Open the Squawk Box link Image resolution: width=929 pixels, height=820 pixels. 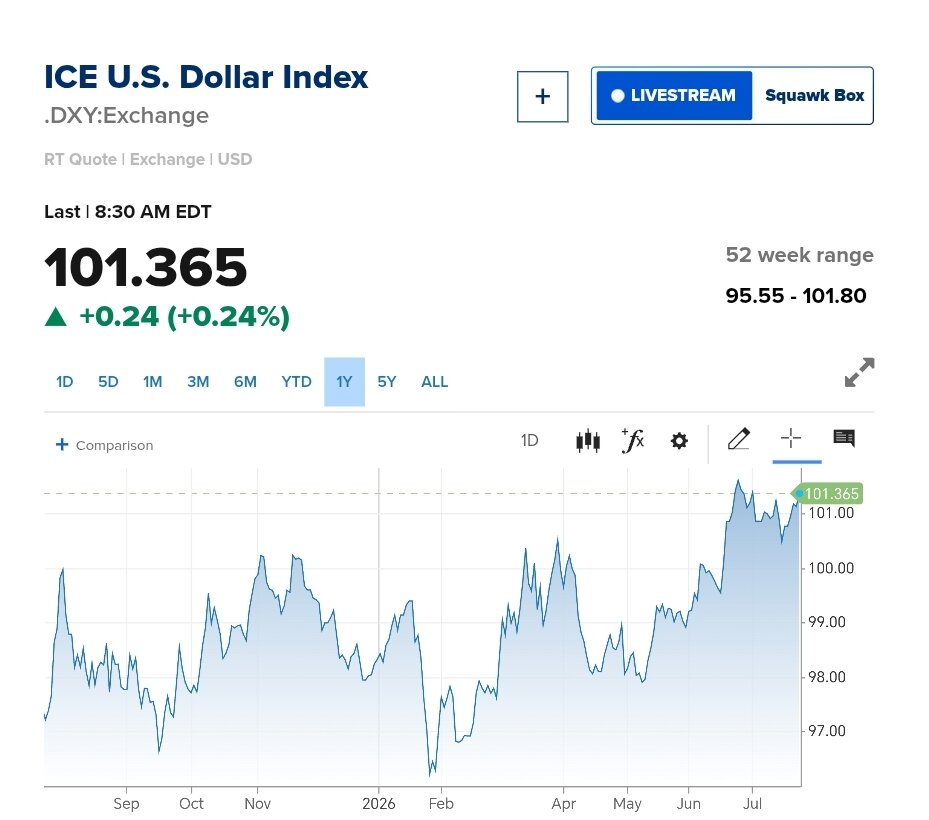pyautogui.click(x=814, y=95)
